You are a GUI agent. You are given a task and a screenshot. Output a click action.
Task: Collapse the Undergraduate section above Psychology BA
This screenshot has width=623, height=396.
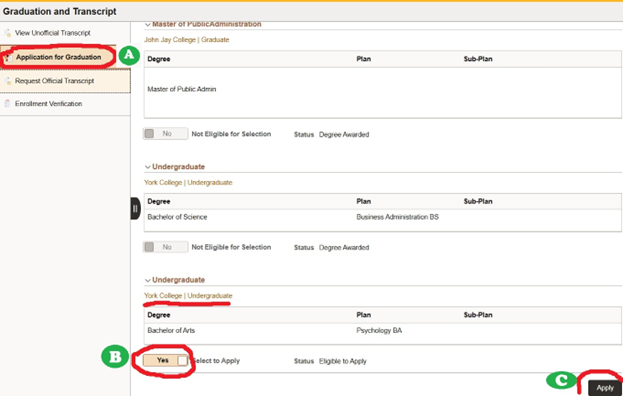tap(148, 280)
